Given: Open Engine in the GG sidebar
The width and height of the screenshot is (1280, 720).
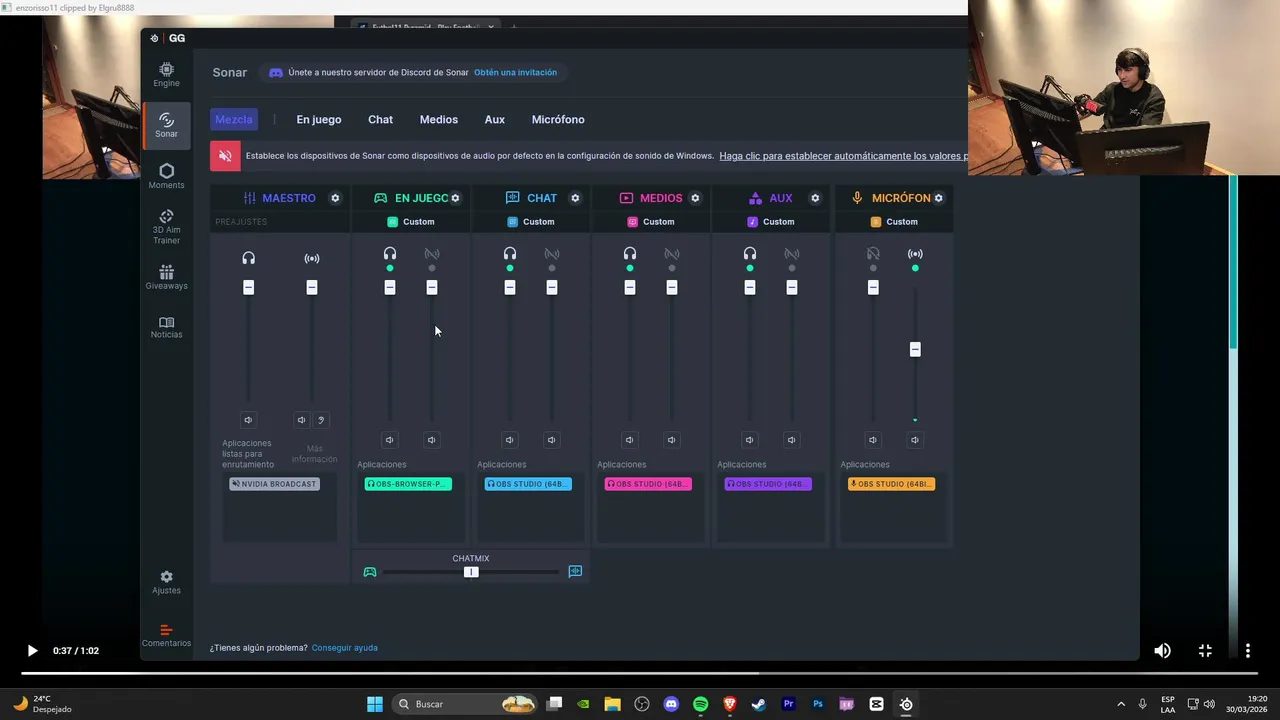Looking at the screenshot, I should point(166,74).
